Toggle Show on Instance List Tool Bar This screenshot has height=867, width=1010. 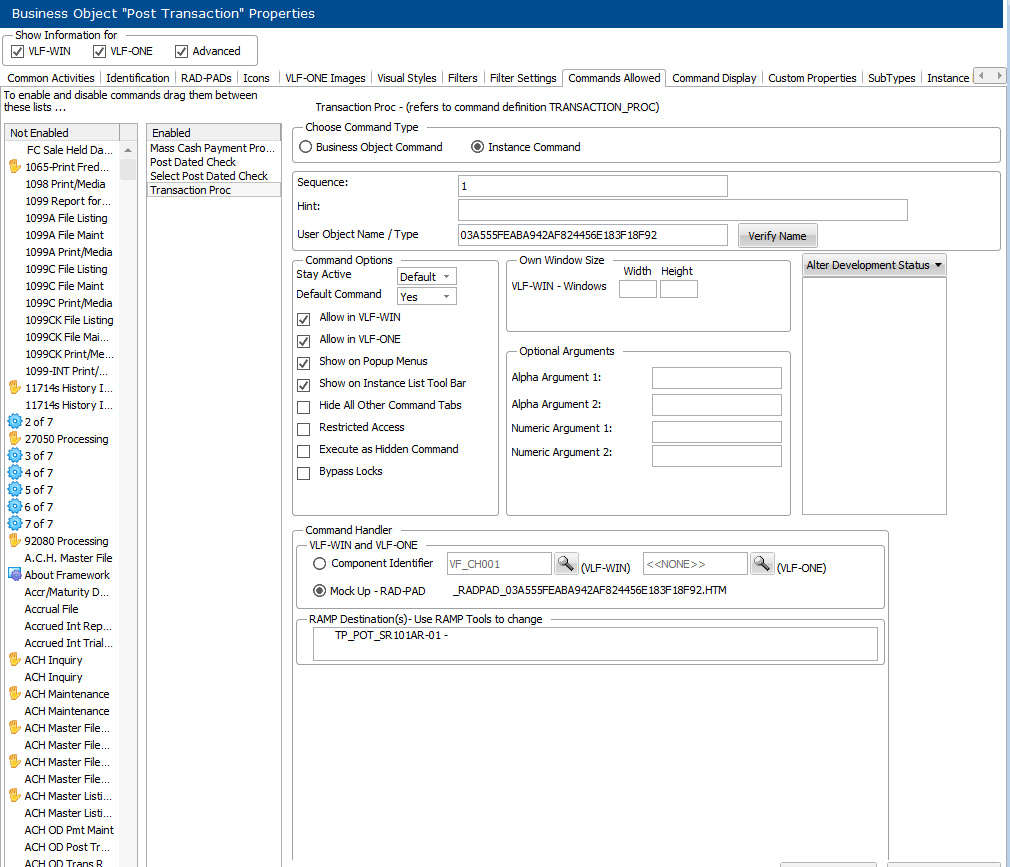point(303,385)
